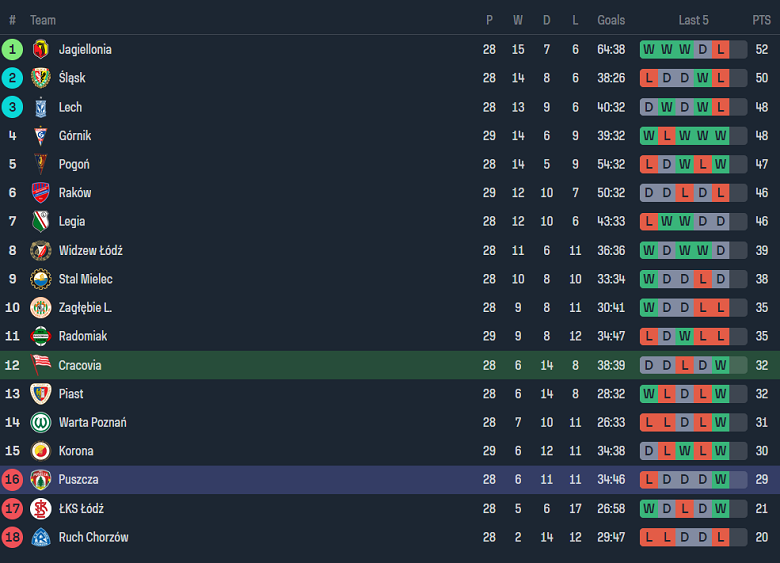Click the Warta Poznań club crest icon
Viewport: 780px width, 563px height.
pos(40,422)
